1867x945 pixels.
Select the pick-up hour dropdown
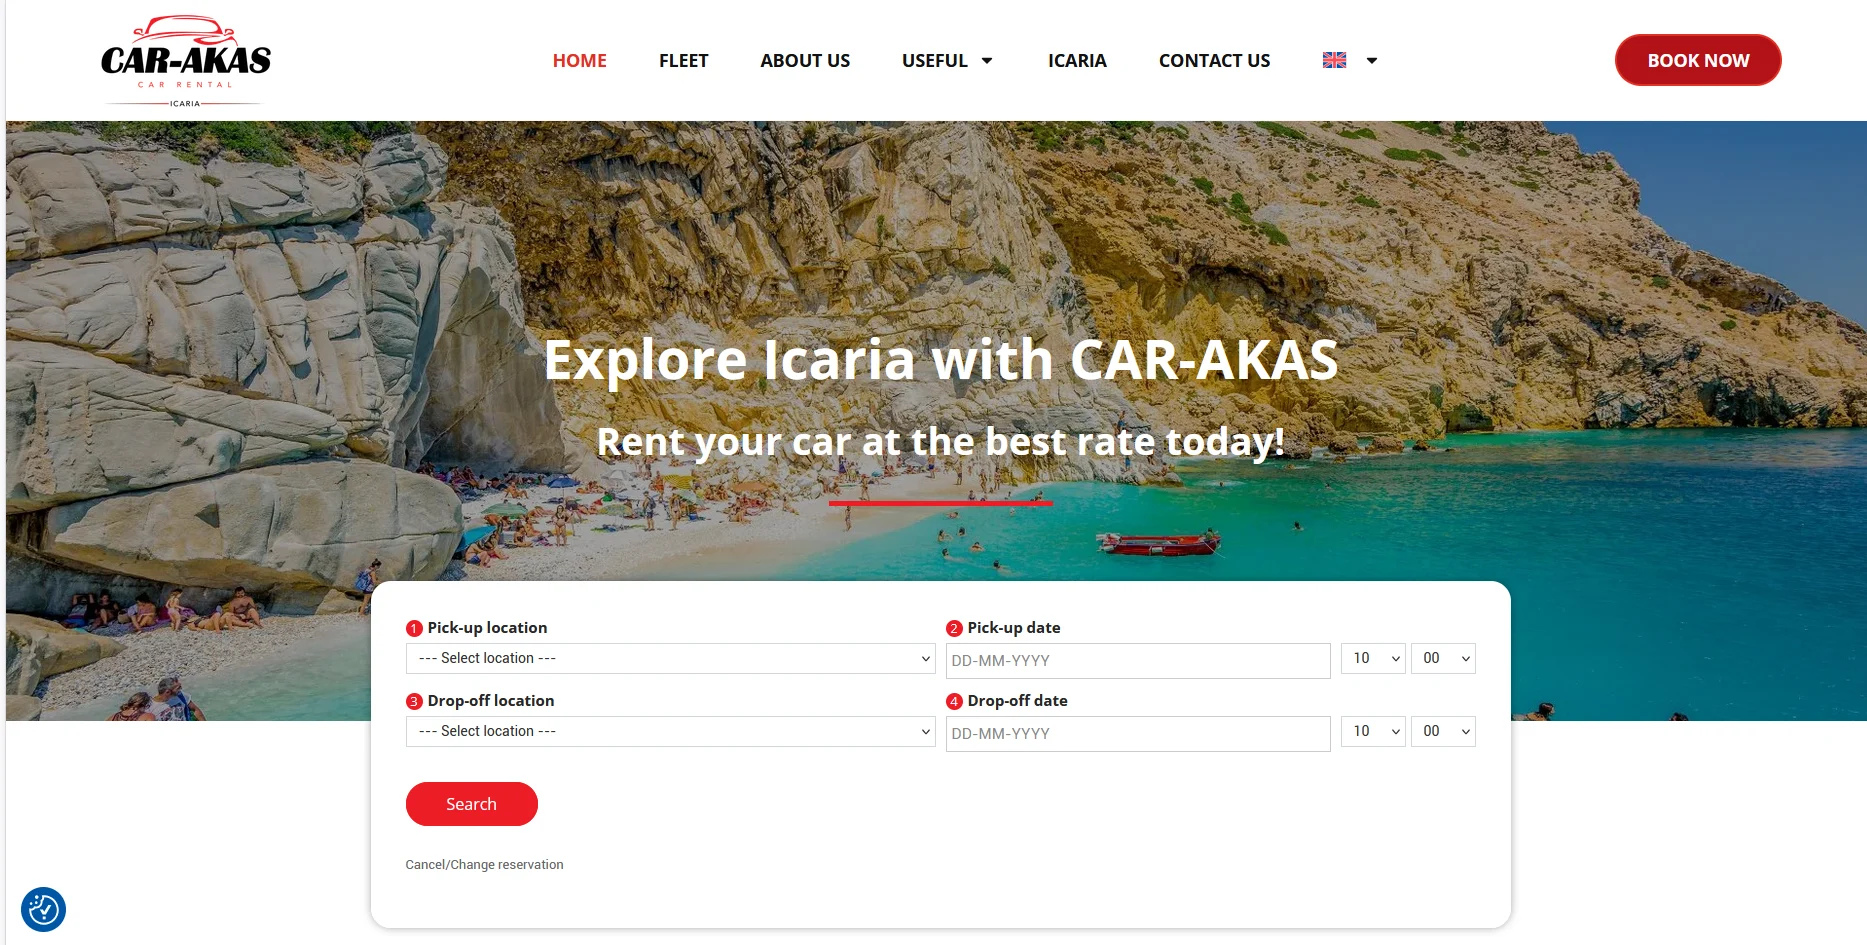1373,658
